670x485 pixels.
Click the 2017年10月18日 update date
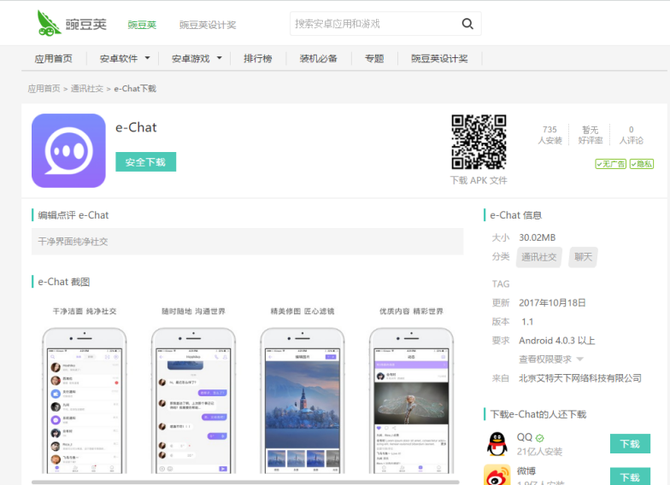552,303
